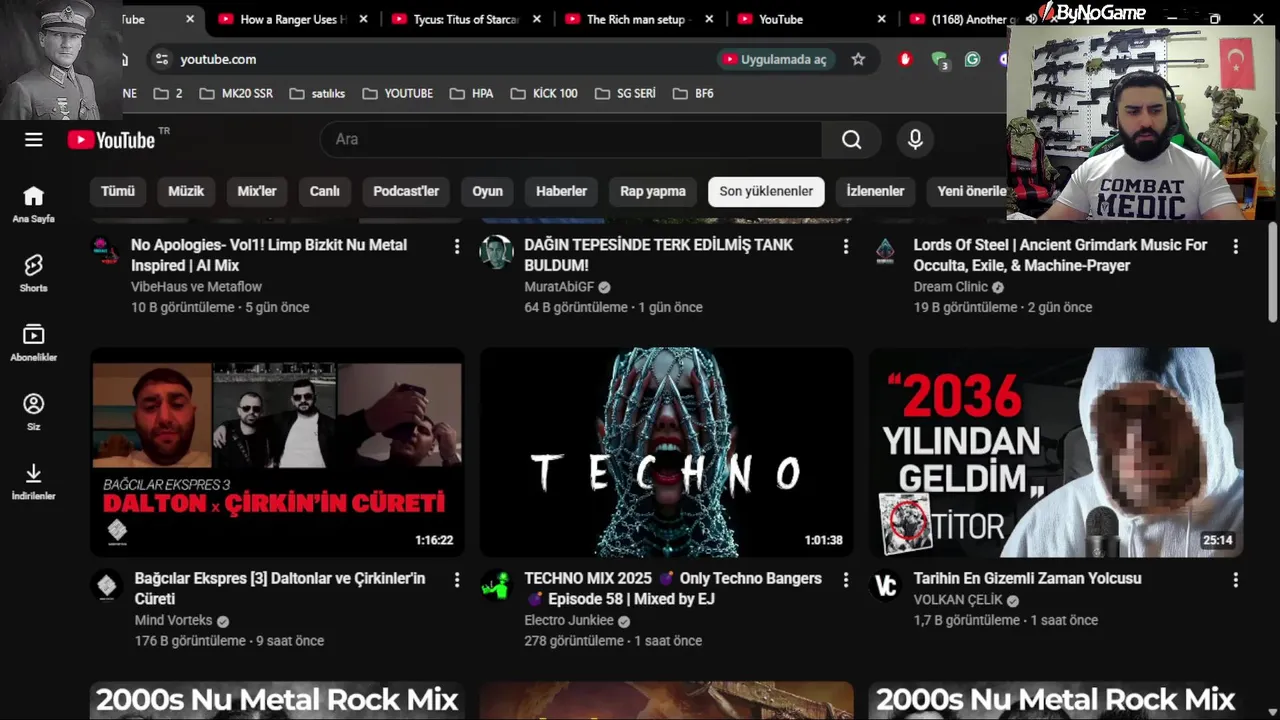1280x720 pixels.
Task: Select the Haberler filter chip
Action: point(561,191)
